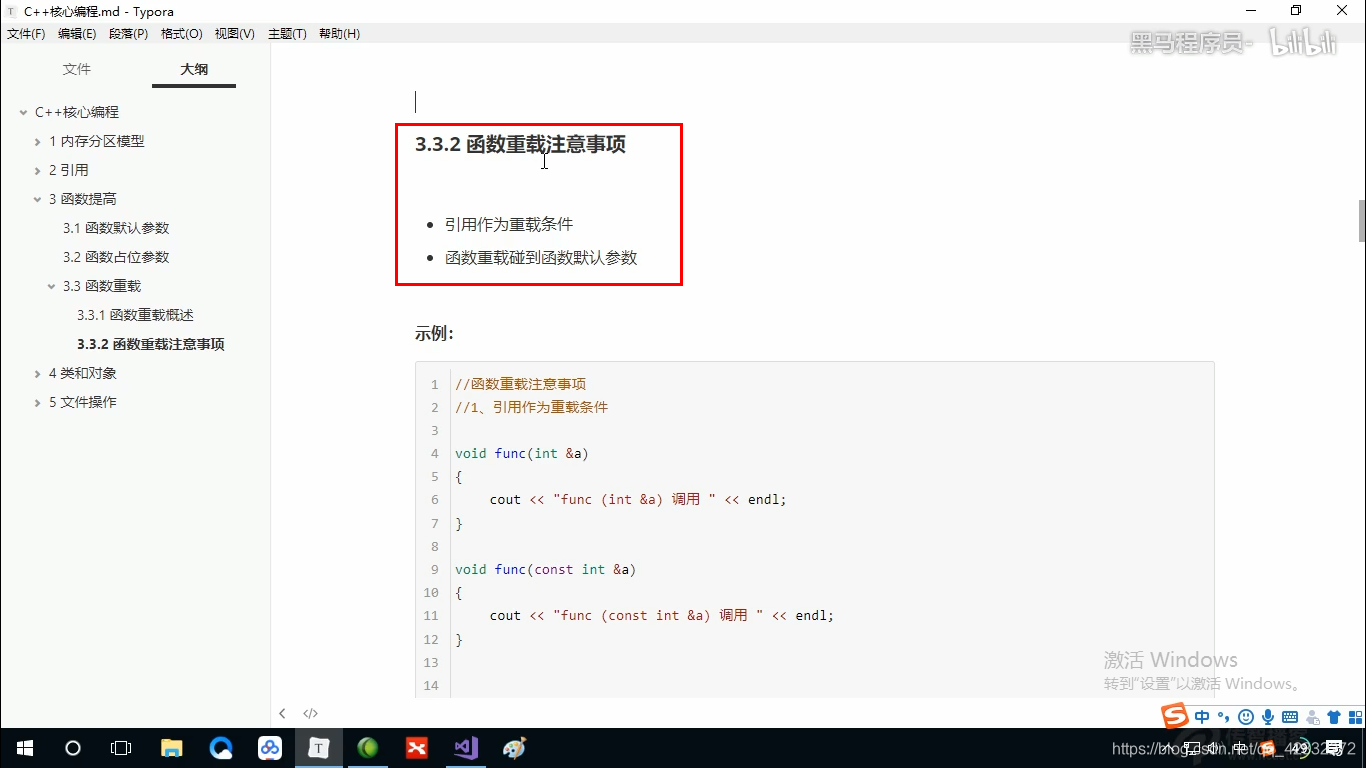Open the paint palette taskbar app
Image resolution: width=1366 pixels, height=768 pixels.
point(514,748)
